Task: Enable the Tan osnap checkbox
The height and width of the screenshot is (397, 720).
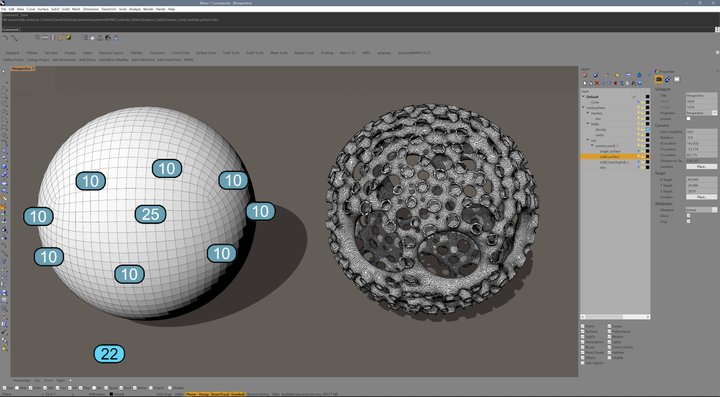Action: pos(94,388)
